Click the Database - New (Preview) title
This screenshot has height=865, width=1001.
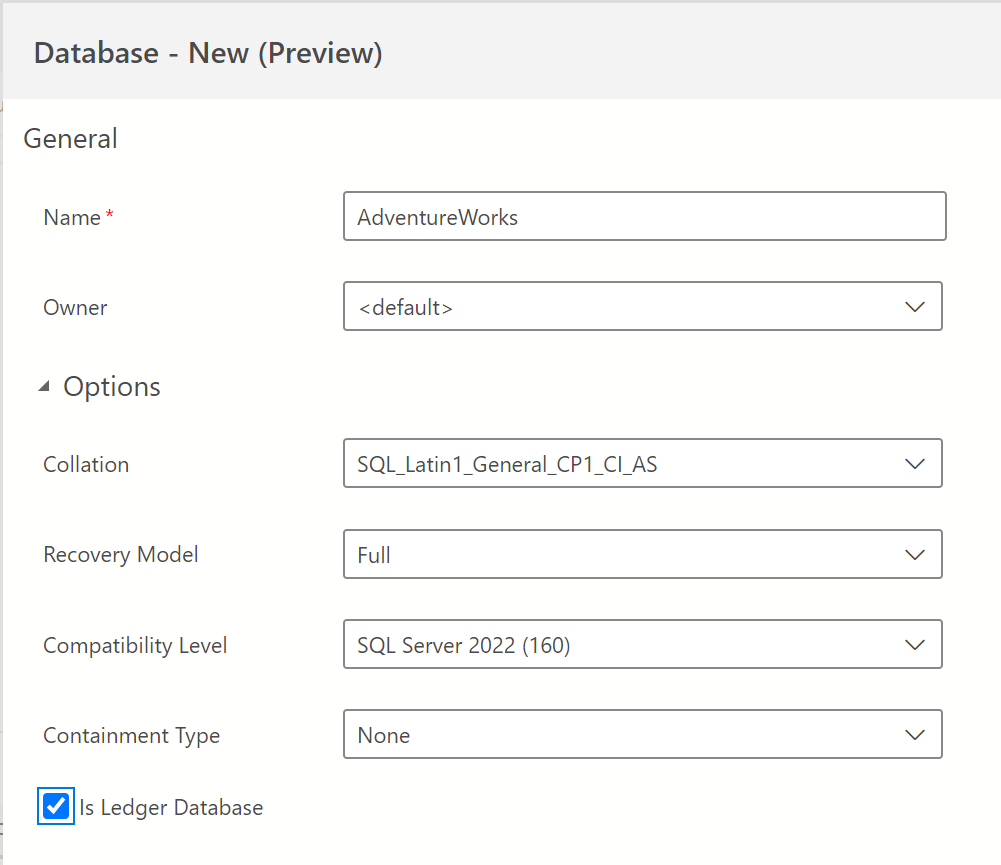click(x=208, y=52)
